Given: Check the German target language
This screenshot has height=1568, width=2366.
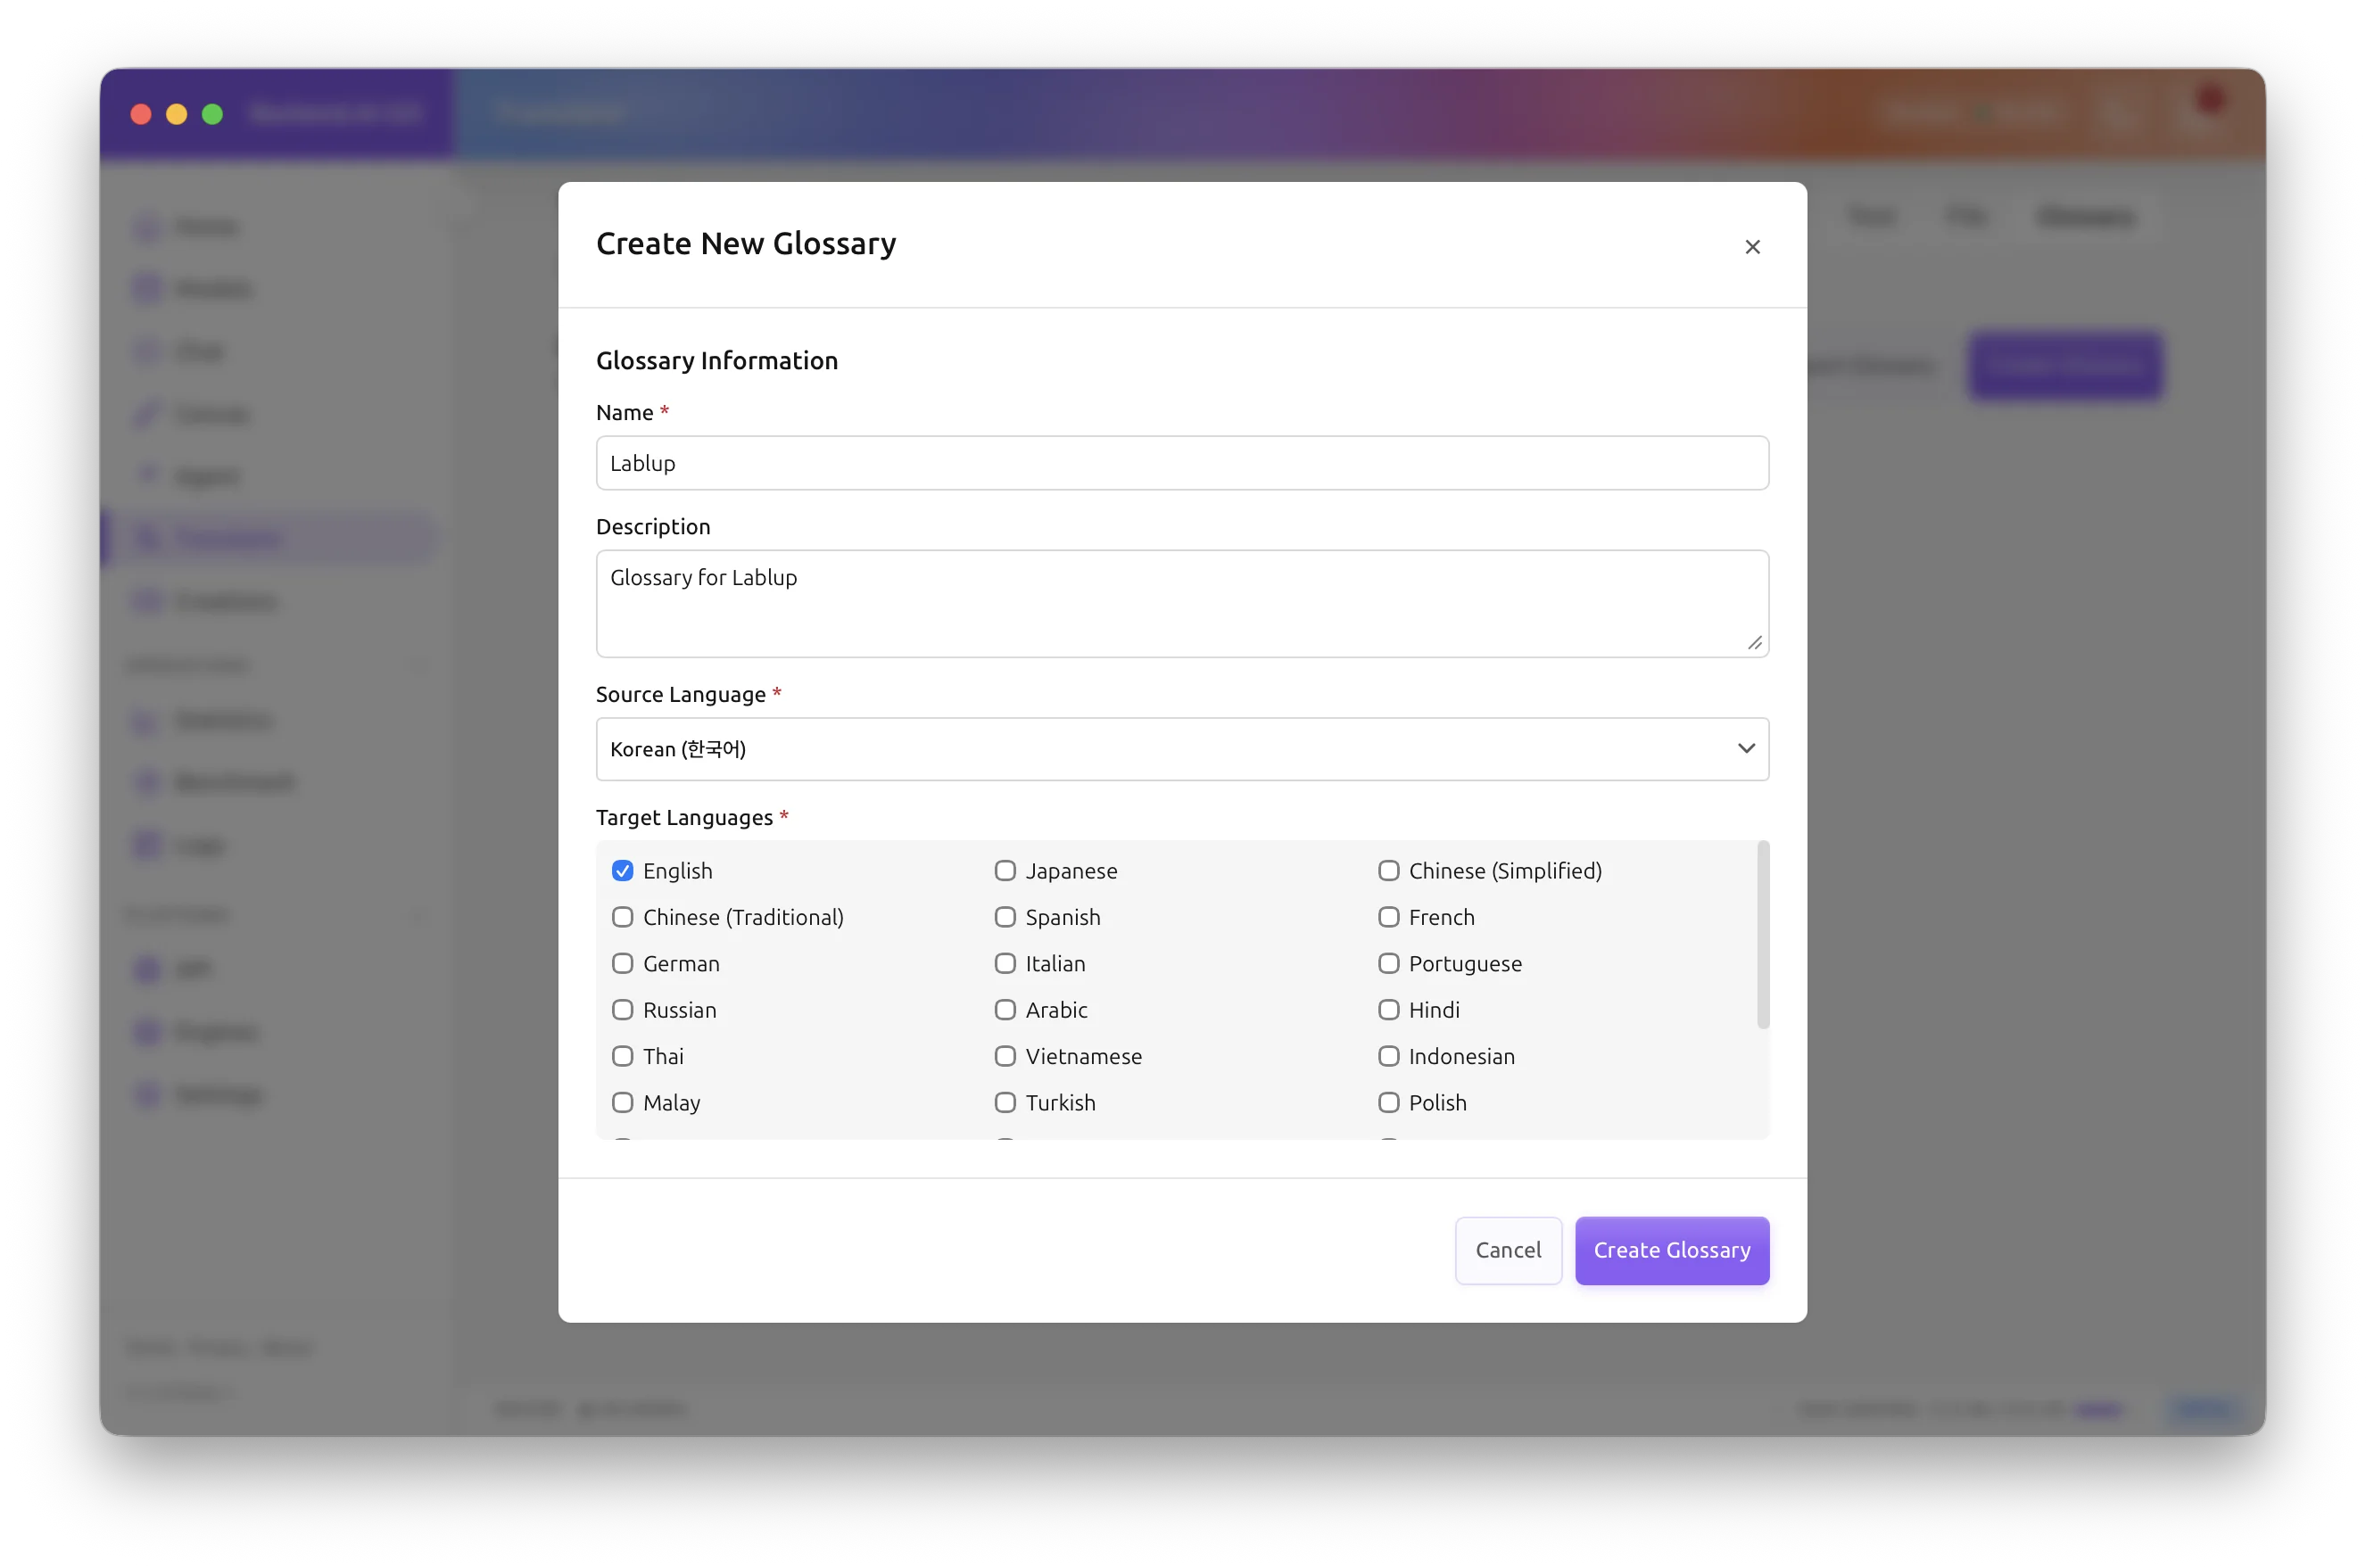Looking at the screenshot, I should (623, 964).
